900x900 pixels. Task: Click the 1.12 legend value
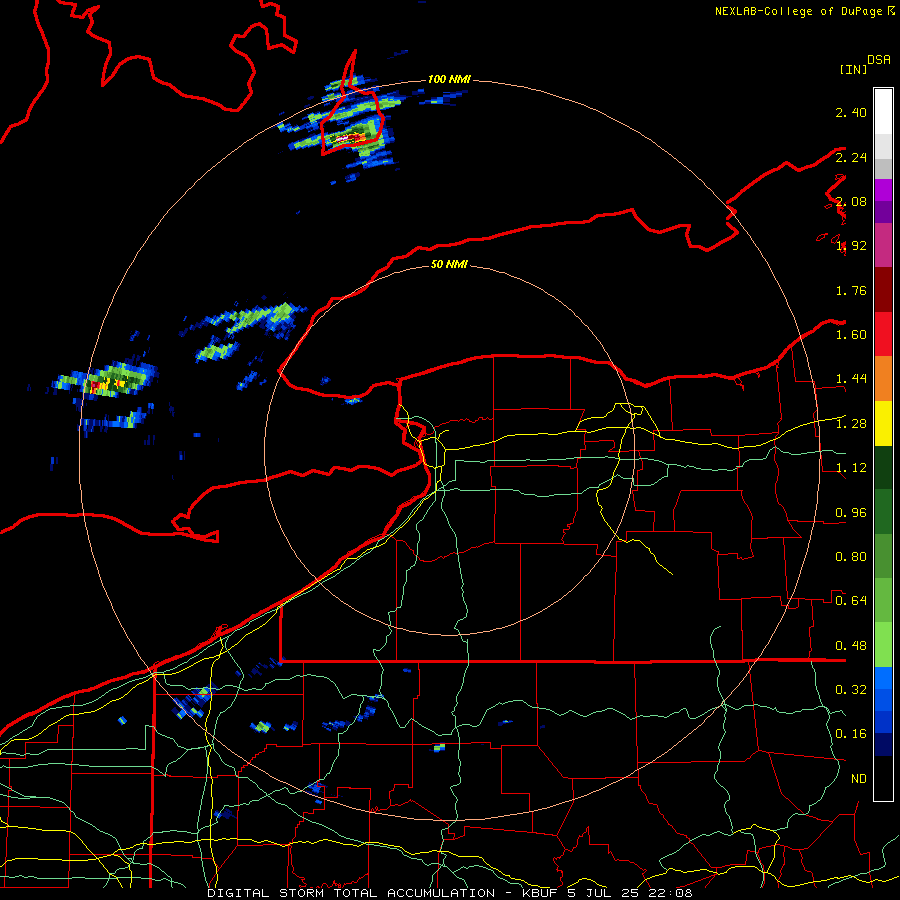pyautogui.click(x=851, y=468)
